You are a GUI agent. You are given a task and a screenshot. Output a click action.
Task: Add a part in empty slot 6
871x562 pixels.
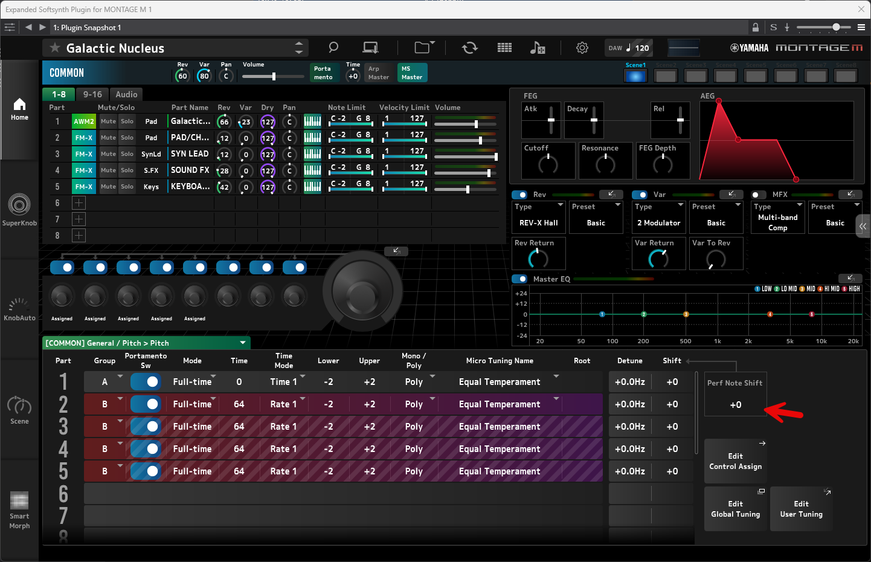click(x=78, y=202)
